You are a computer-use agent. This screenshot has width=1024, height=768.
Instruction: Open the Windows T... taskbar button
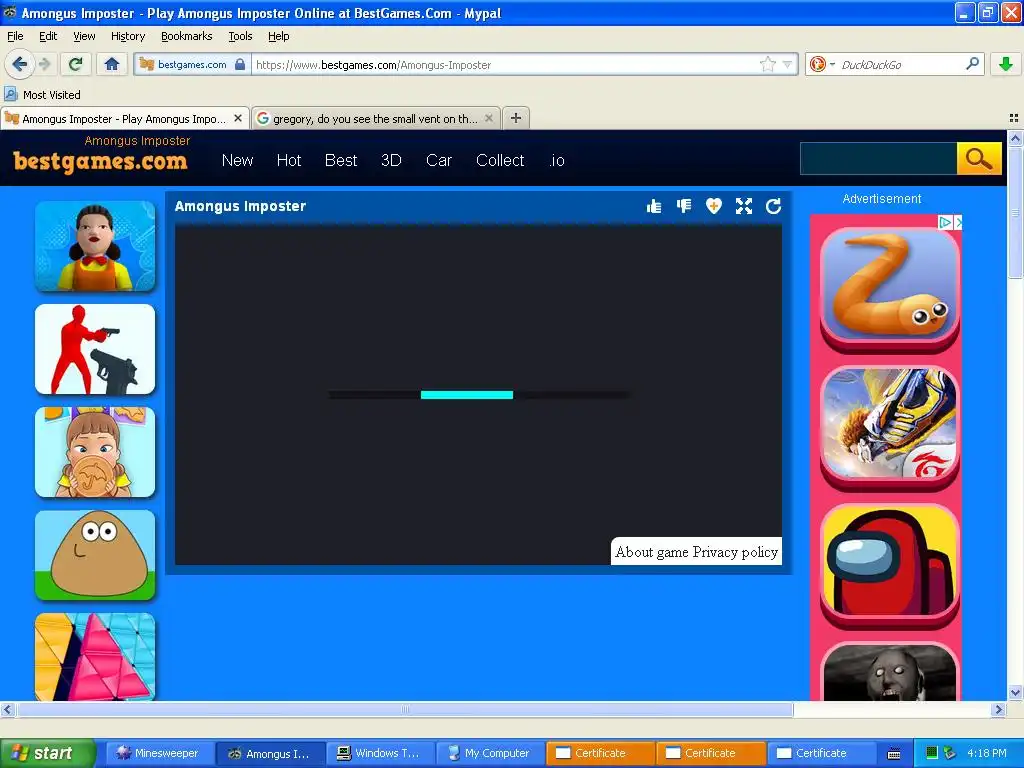pyautogui.click(x=379, y=753)
